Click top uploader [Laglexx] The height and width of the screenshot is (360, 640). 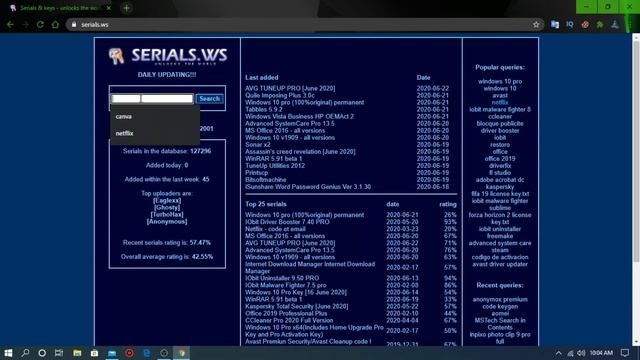167,200
